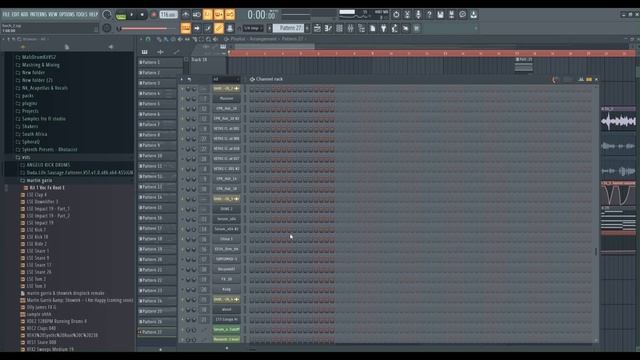
Task: Open the ADD menu
Action: coord(24,14)
